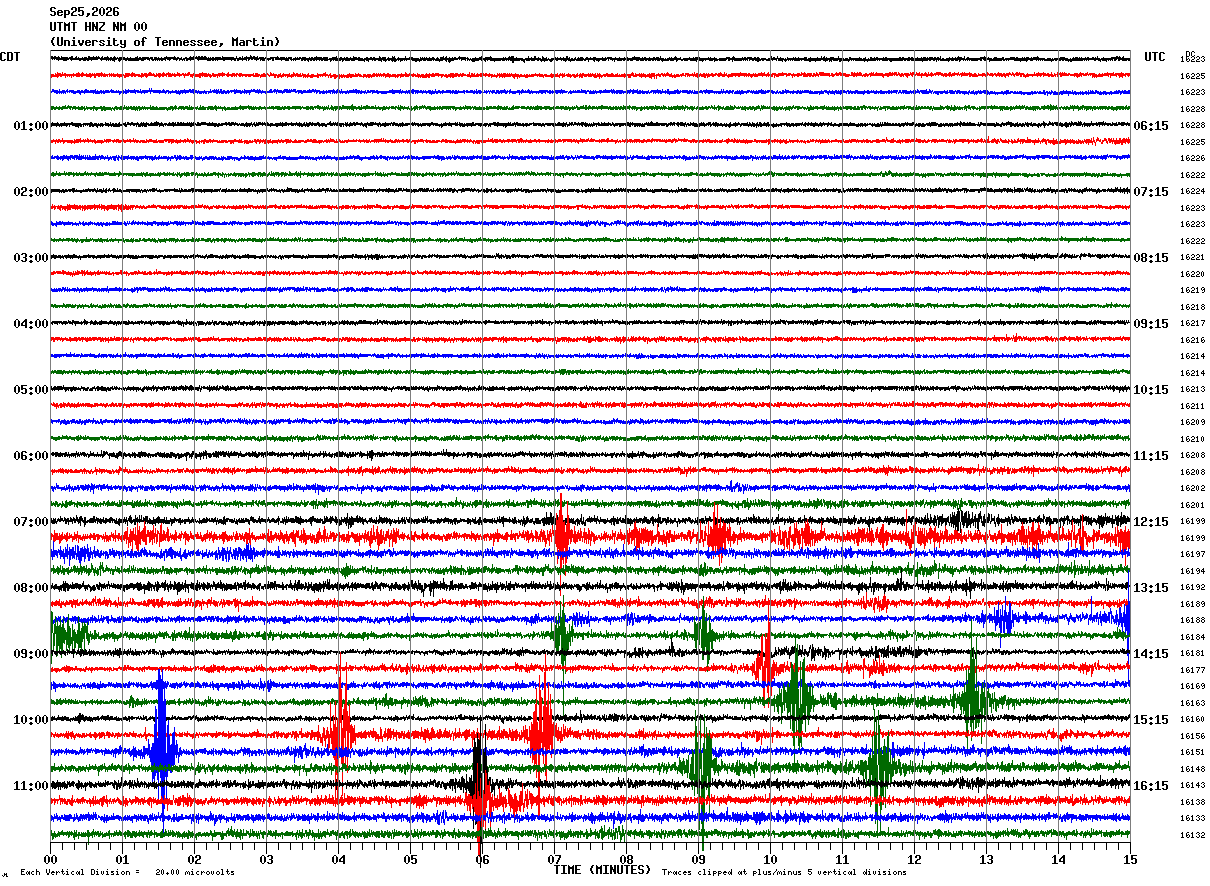Image resolution: width=1210 pixels, height=886 pixels.
Task: Select the 11:00 CDT hour label
Action: pyautogui.click(x=31, y=786)
